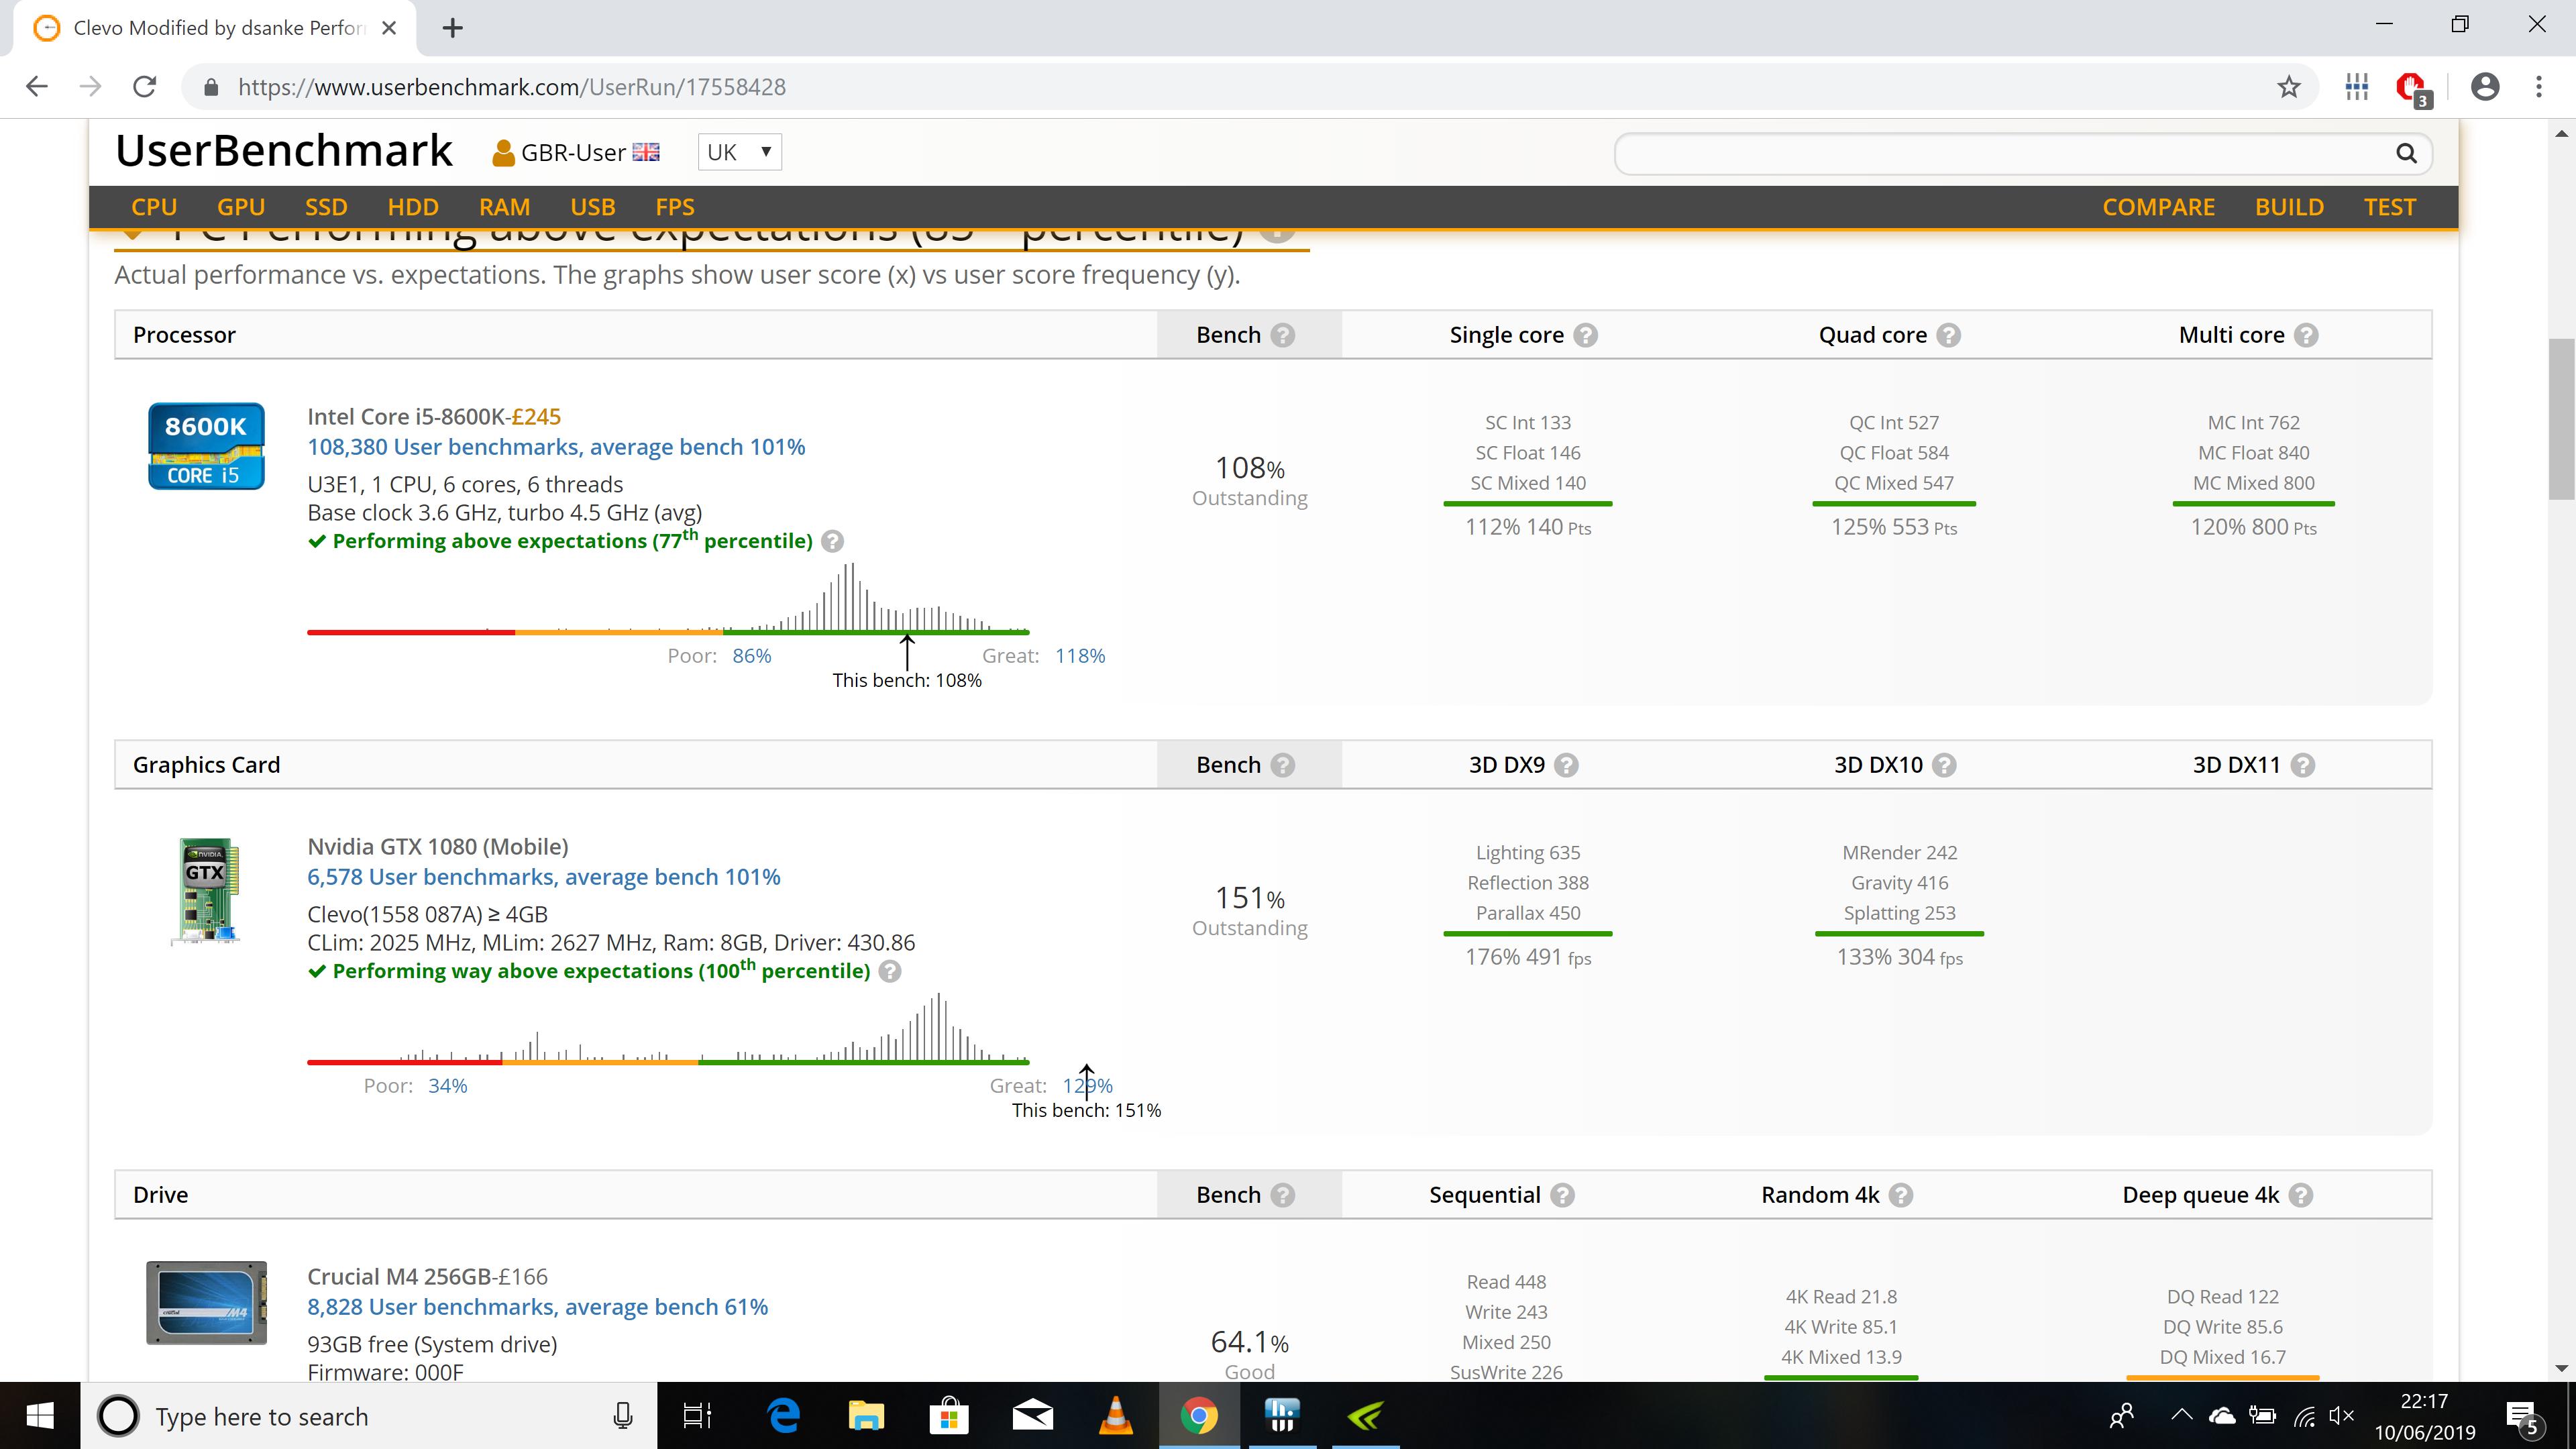The image size is (2576, 1449).
Task: Click the help icon after 100th percentile
Action: (890, 971)
